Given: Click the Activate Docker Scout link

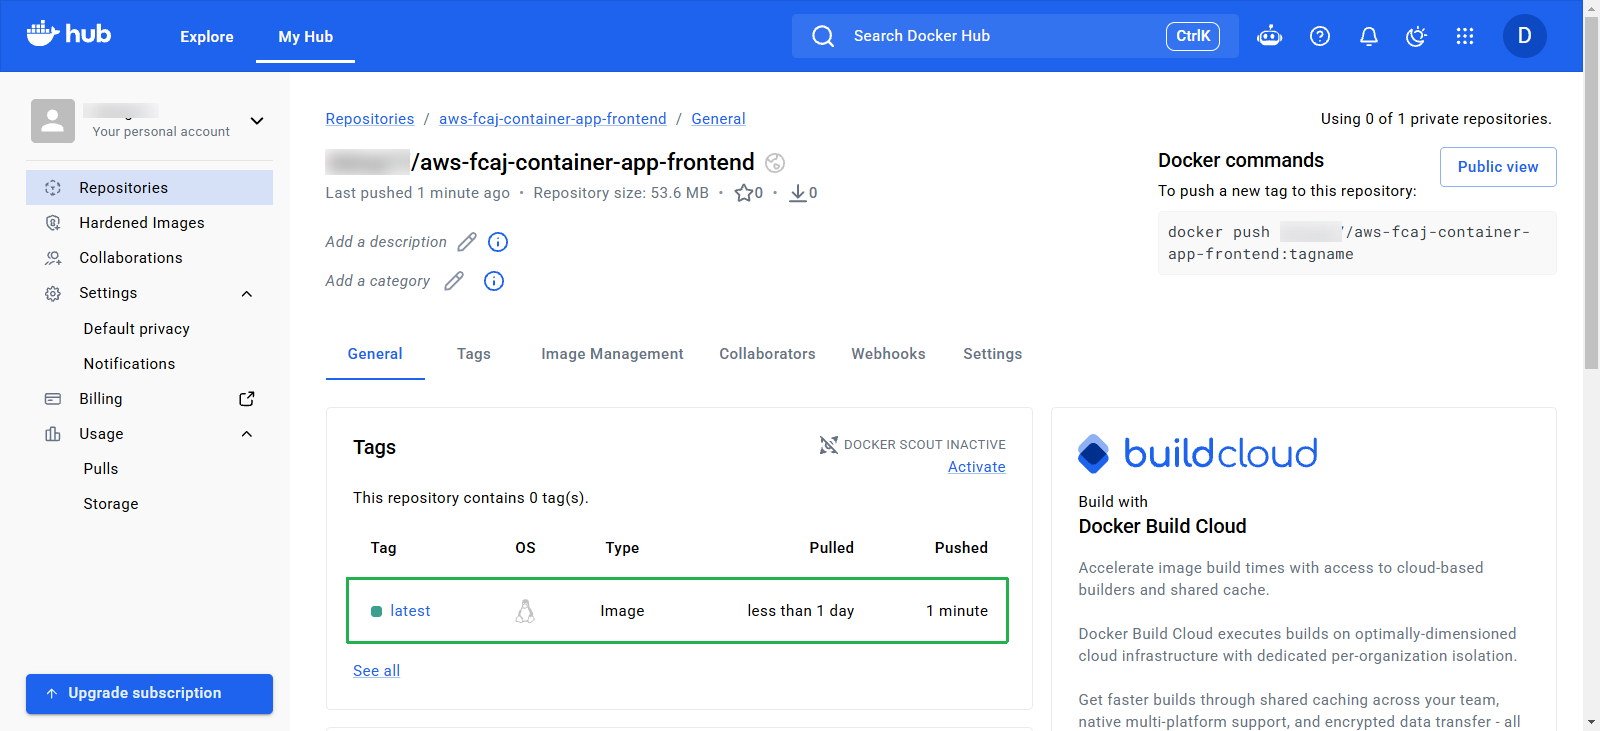Looking at the screenshot, I should pyautogui.click(x=977, y=467).
